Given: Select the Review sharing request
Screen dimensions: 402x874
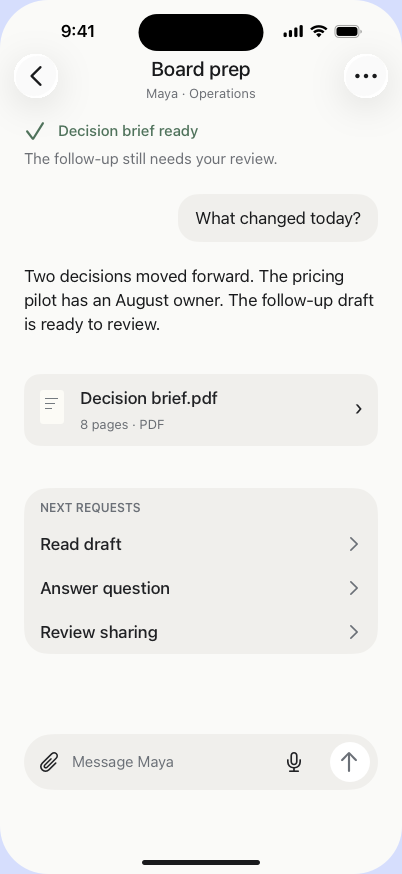Looking at the screenshot, I should click(201, 632).
